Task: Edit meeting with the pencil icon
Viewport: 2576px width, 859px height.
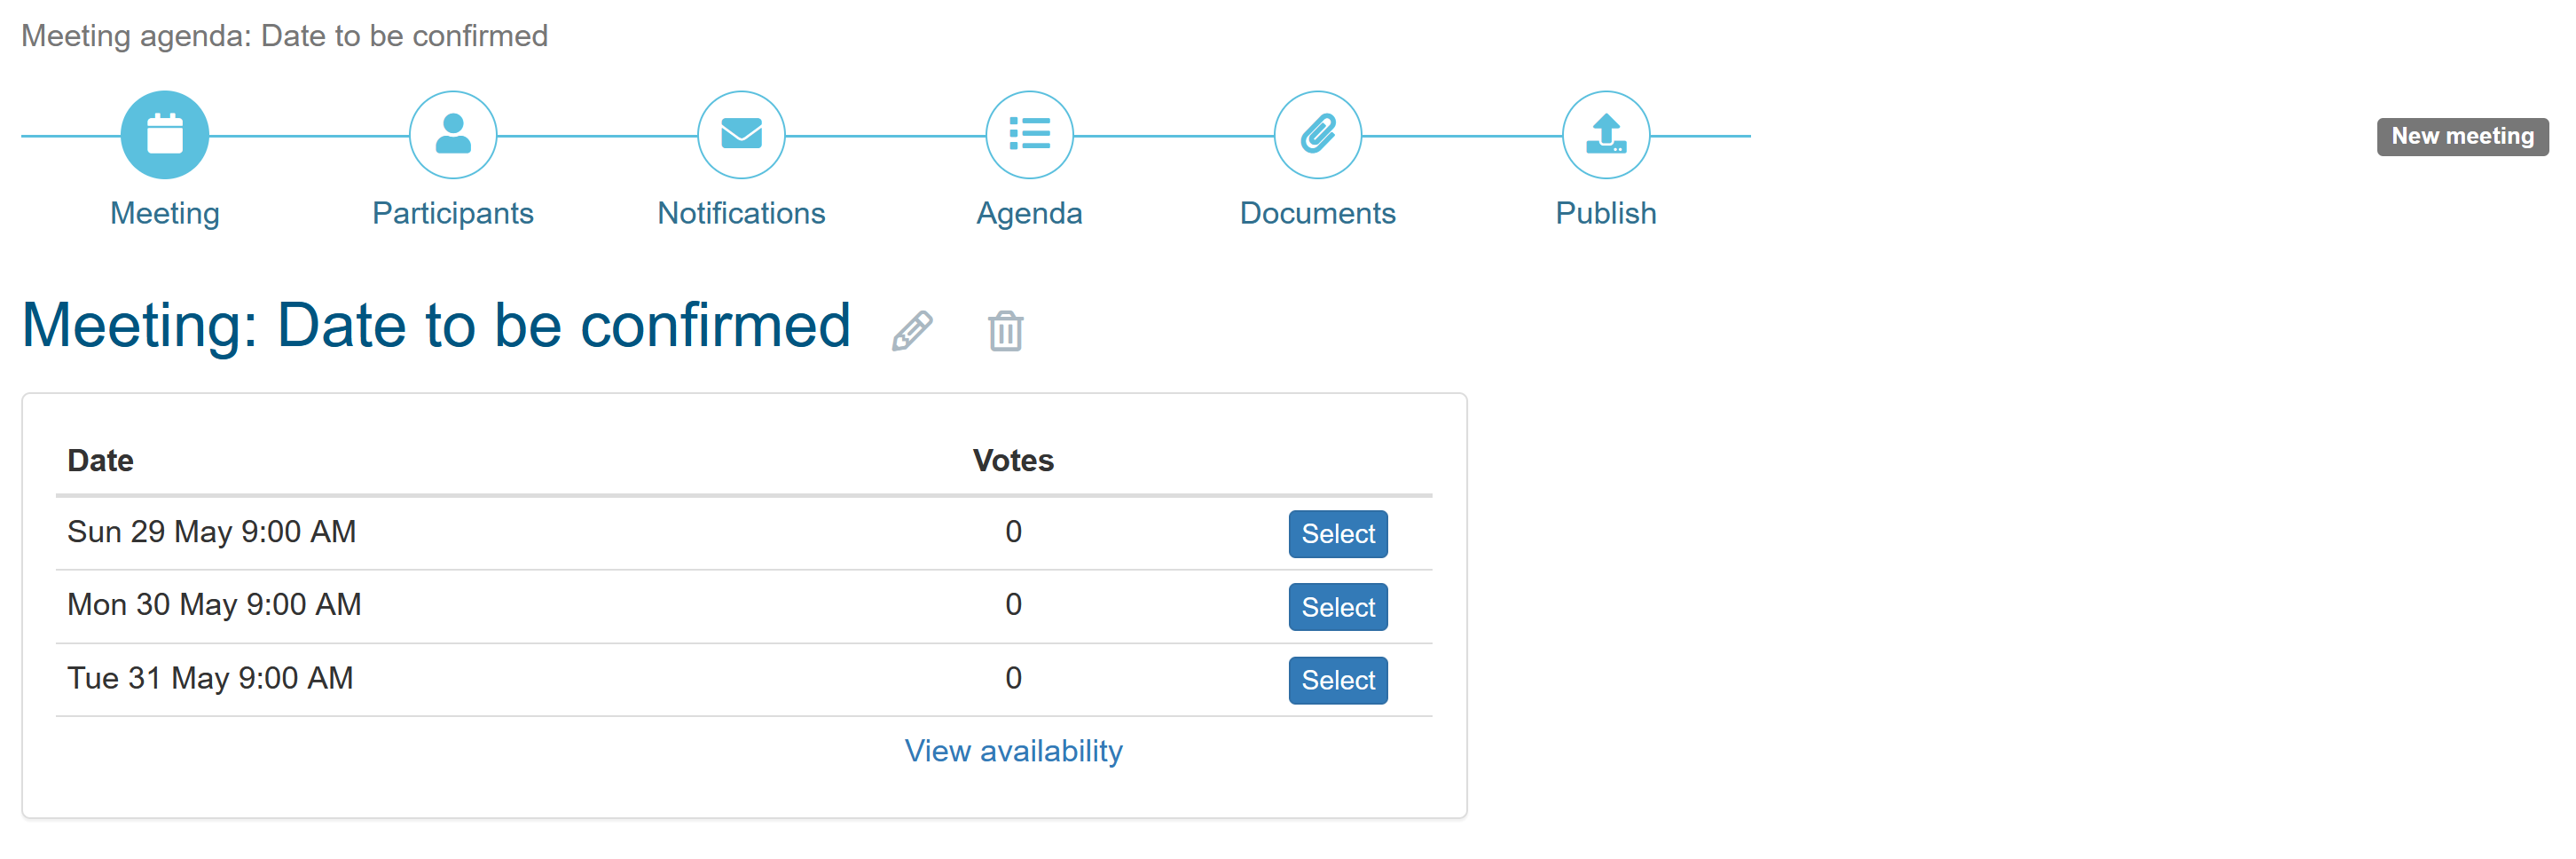Action: [x=912, y=331]
